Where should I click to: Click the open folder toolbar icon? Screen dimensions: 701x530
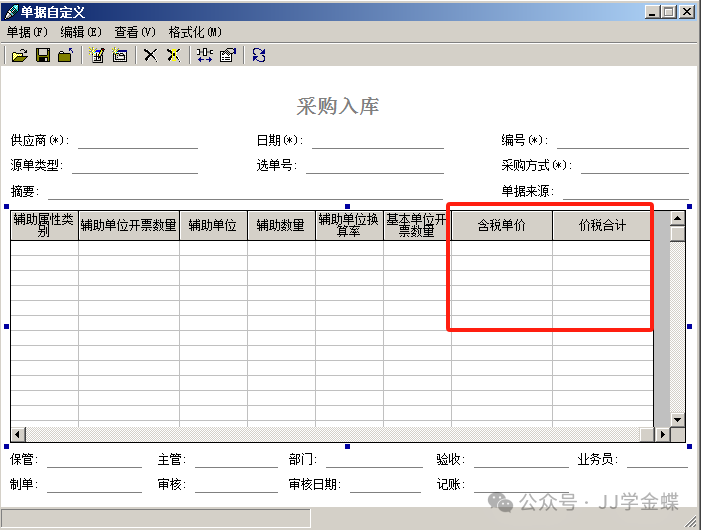coord(19,56)
